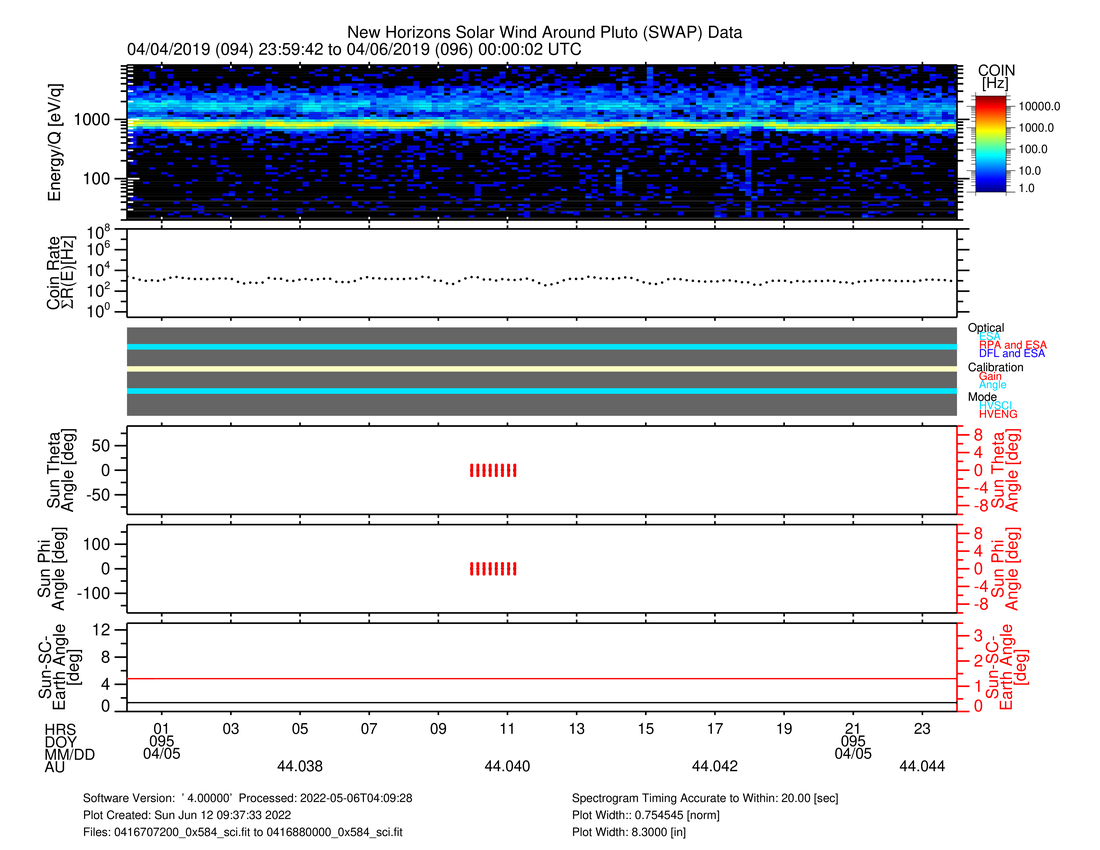Click the hour 11 label on the time axis
The width and height of the screenshot is (1100, 850).
[507, 729]
